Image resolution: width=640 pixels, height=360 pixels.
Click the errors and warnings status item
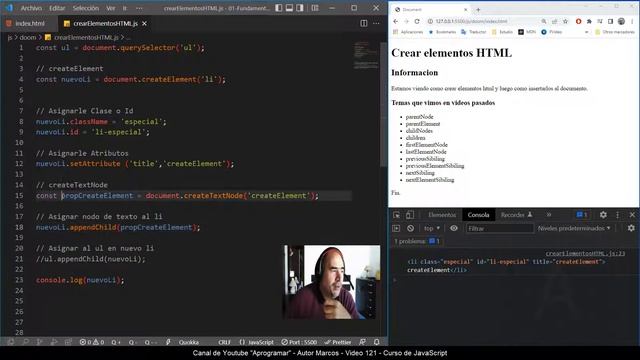tap(92, 342)
